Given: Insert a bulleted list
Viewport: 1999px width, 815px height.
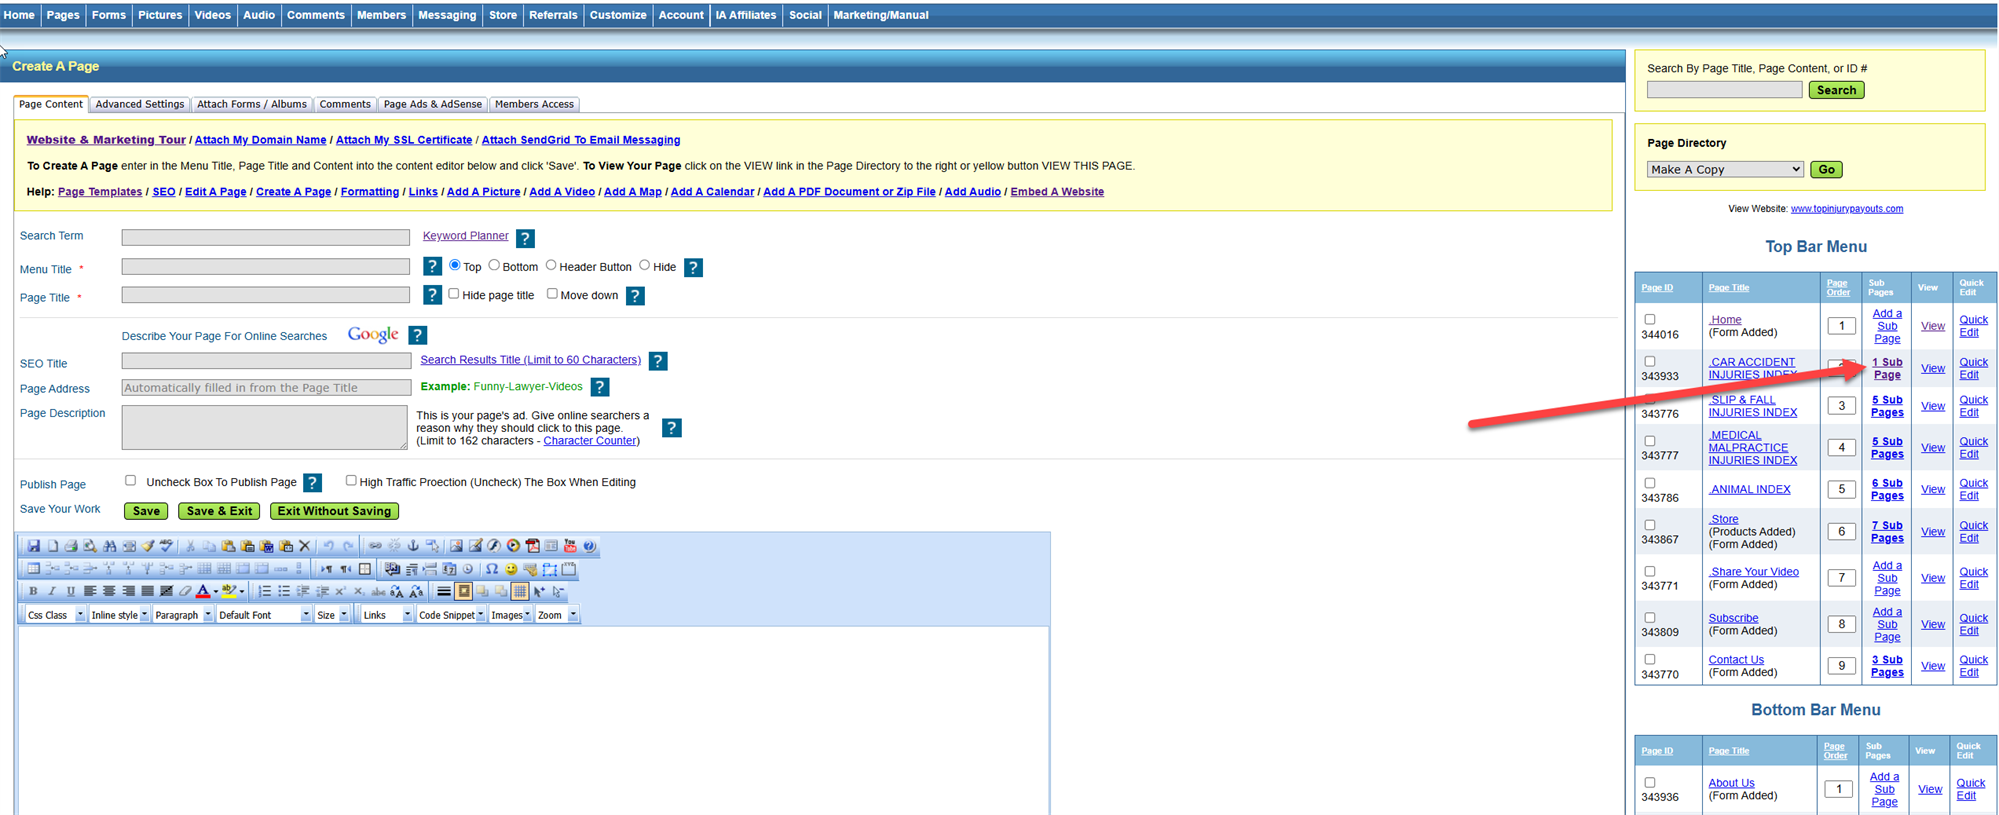Looking at the screenshot, I should click(284, 591).
